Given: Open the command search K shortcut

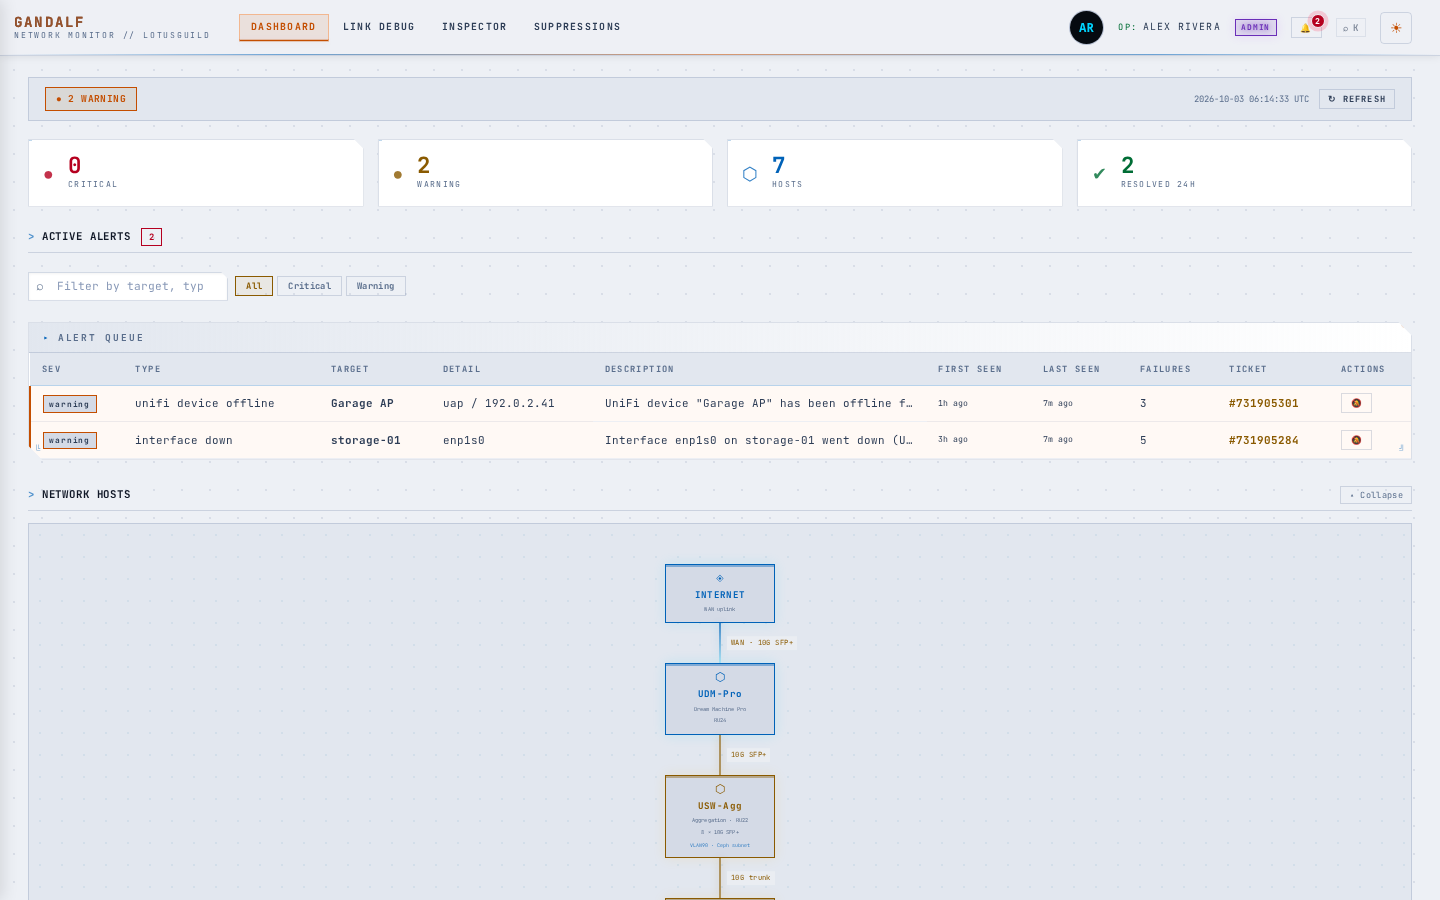Looking at the screenshot, I should tap(1351, 28).
